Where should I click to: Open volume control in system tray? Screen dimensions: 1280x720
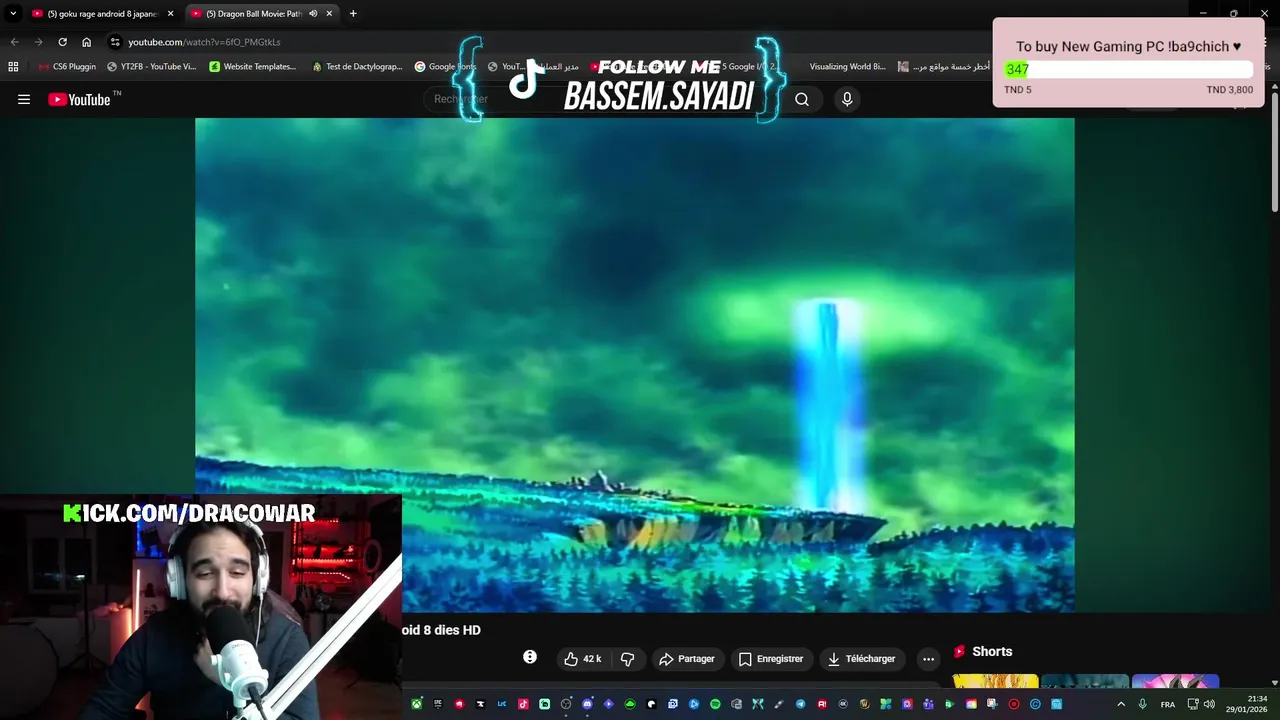tap(1209, 704)
